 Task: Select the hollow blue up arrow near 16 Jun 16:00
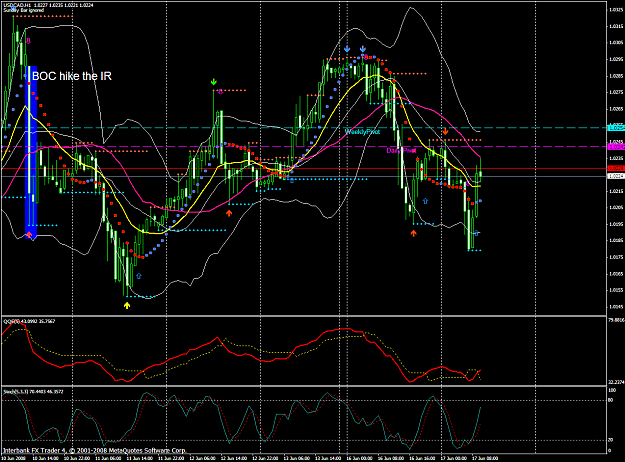pos(425,201)
